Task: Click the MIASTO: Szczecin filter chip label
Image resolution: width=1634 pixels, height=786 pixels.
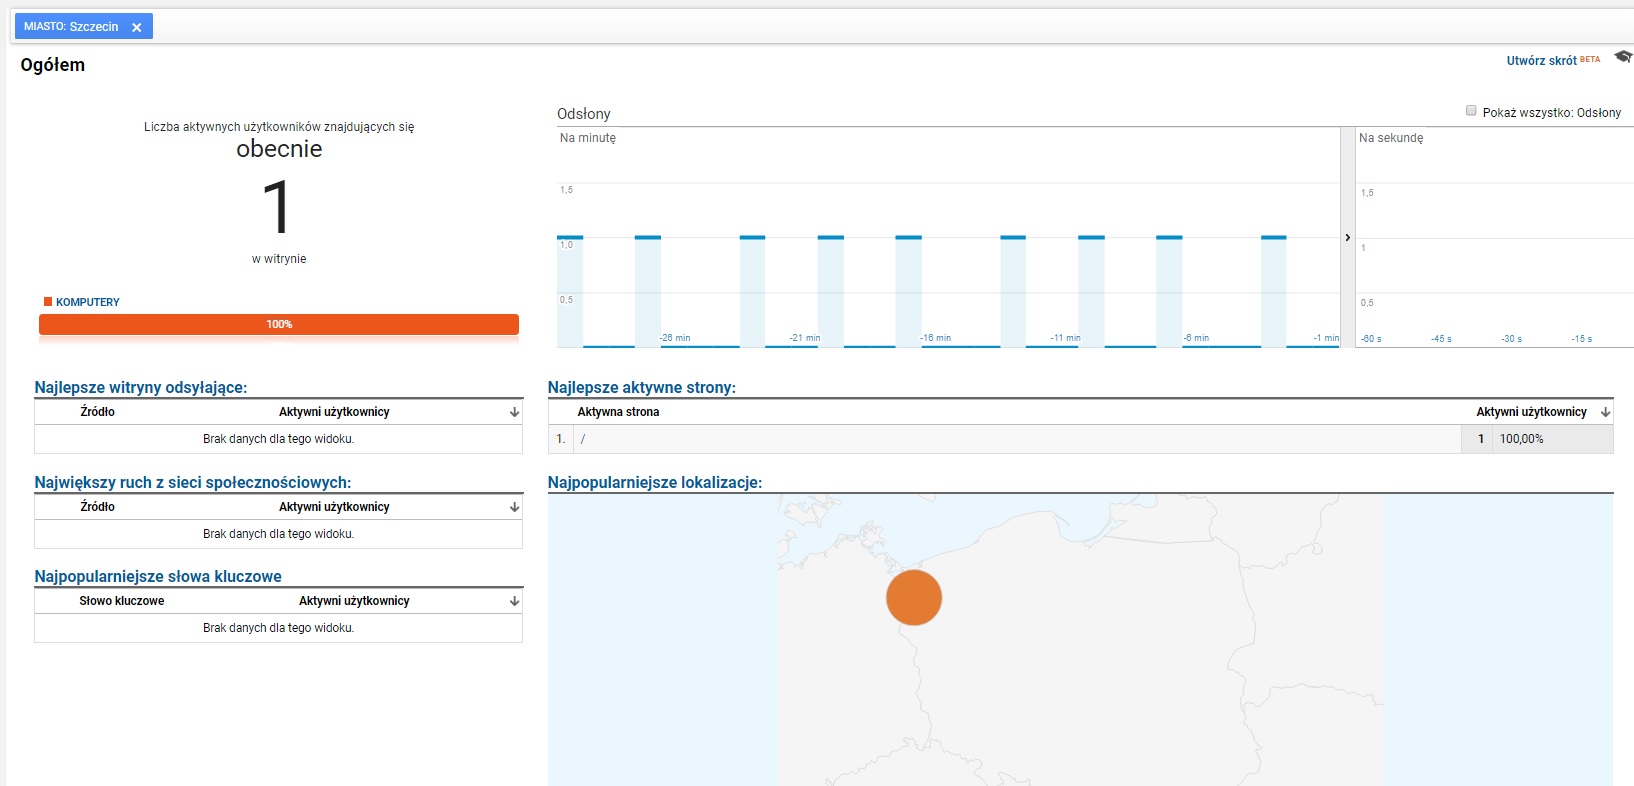Action: (71, 27)
